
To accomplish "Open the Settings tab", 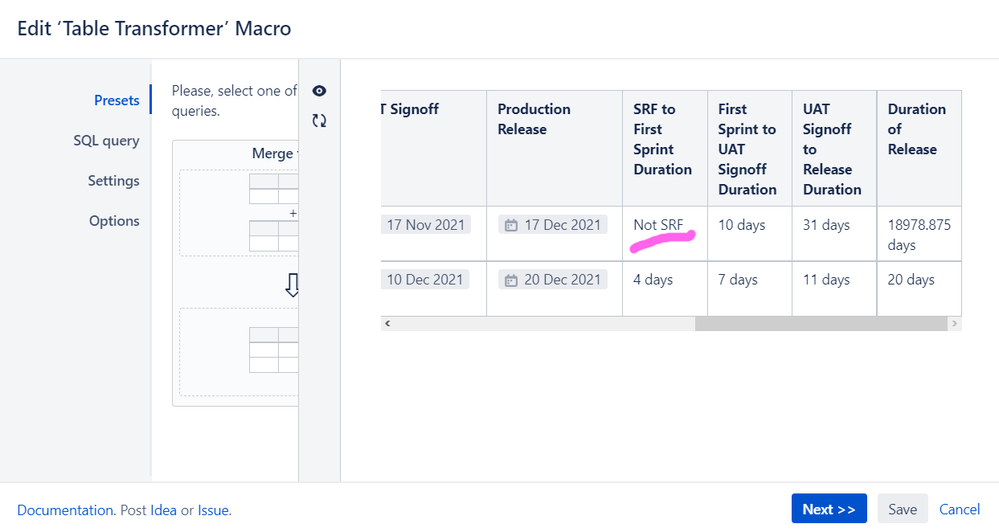I will coord(113,181).
